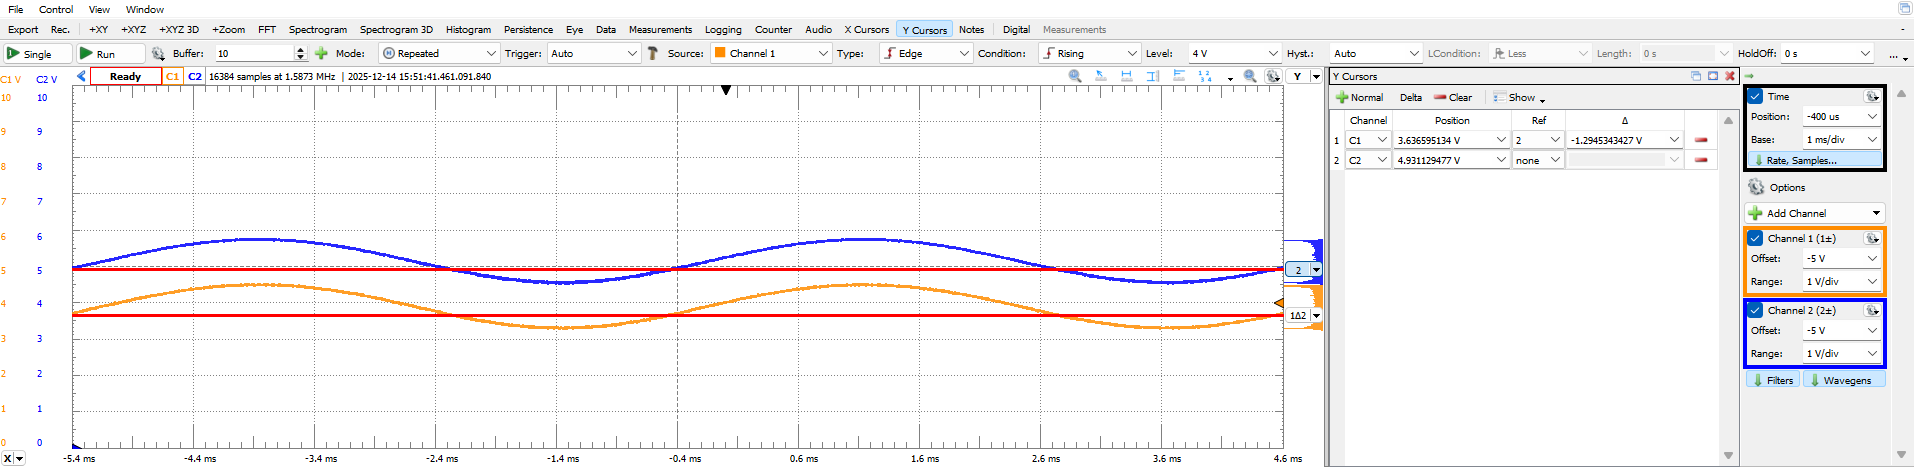Toggle Channel 1 (1±) checkbox
The height and width of the screenshot is (467, 1914).
[1755, 238]
